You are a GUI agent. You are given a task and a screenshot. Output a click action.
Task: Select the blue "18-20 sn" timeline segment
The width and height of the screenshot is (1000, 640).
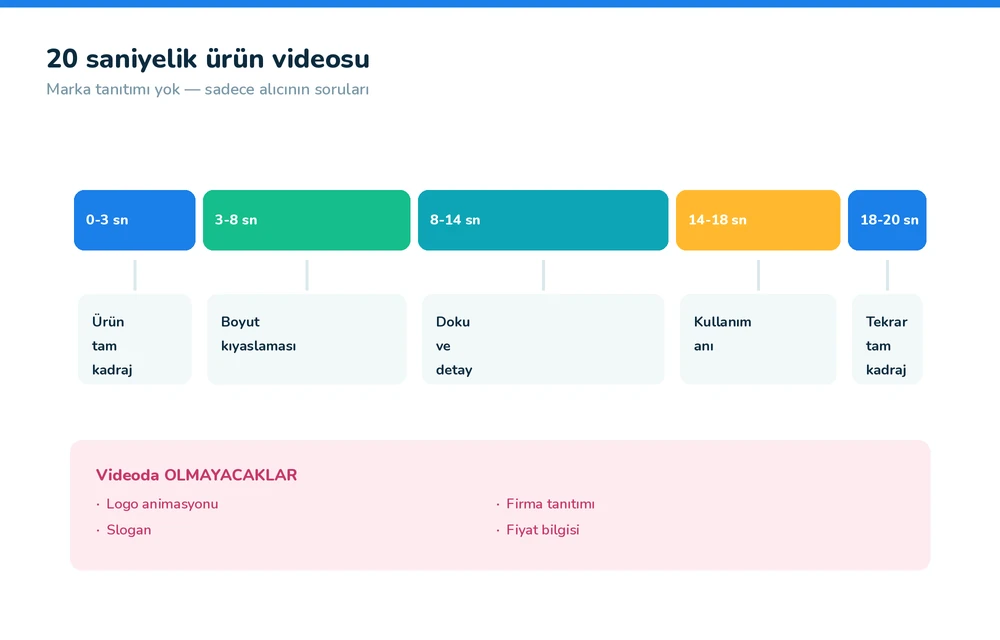(886, 220)
